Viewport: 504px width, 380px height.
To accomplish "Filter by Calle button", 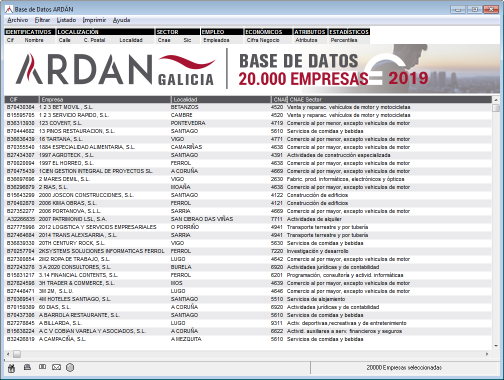I will [65, 40].
